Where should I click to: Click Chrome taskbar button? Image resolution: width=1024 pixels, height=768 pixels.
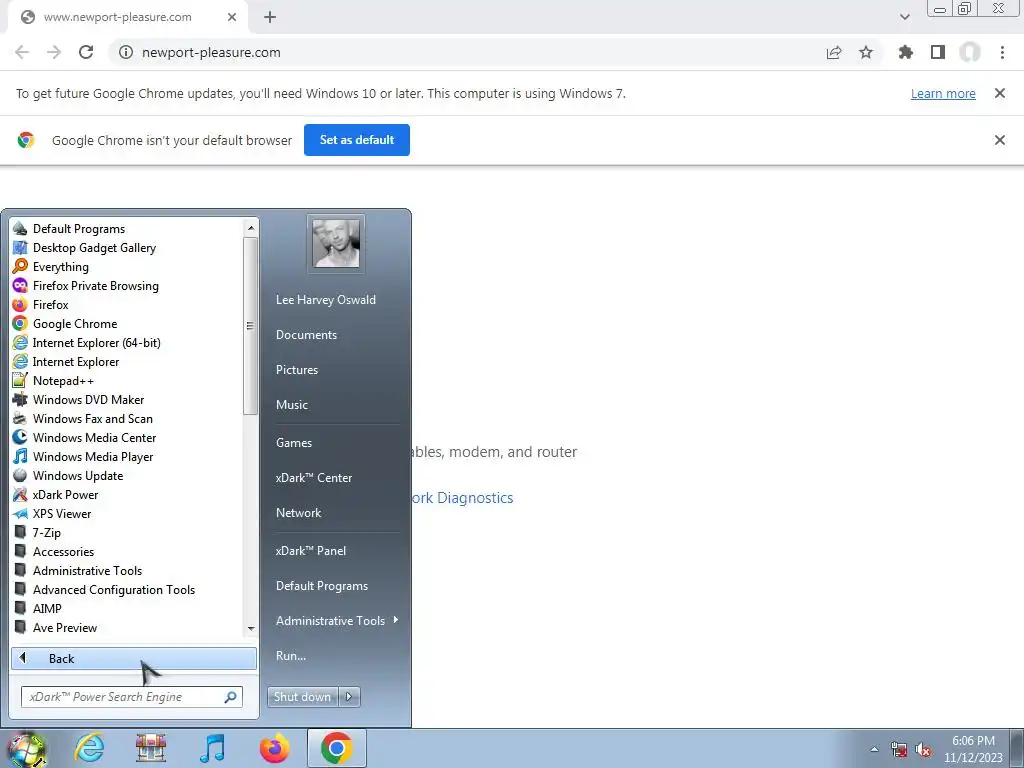pos(336,748)
